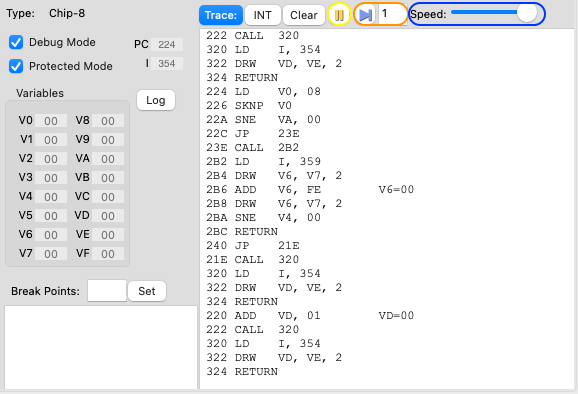Select trace line '21E CALL 320'
This screenshot has width=578, height=394.
pos(253,259)
